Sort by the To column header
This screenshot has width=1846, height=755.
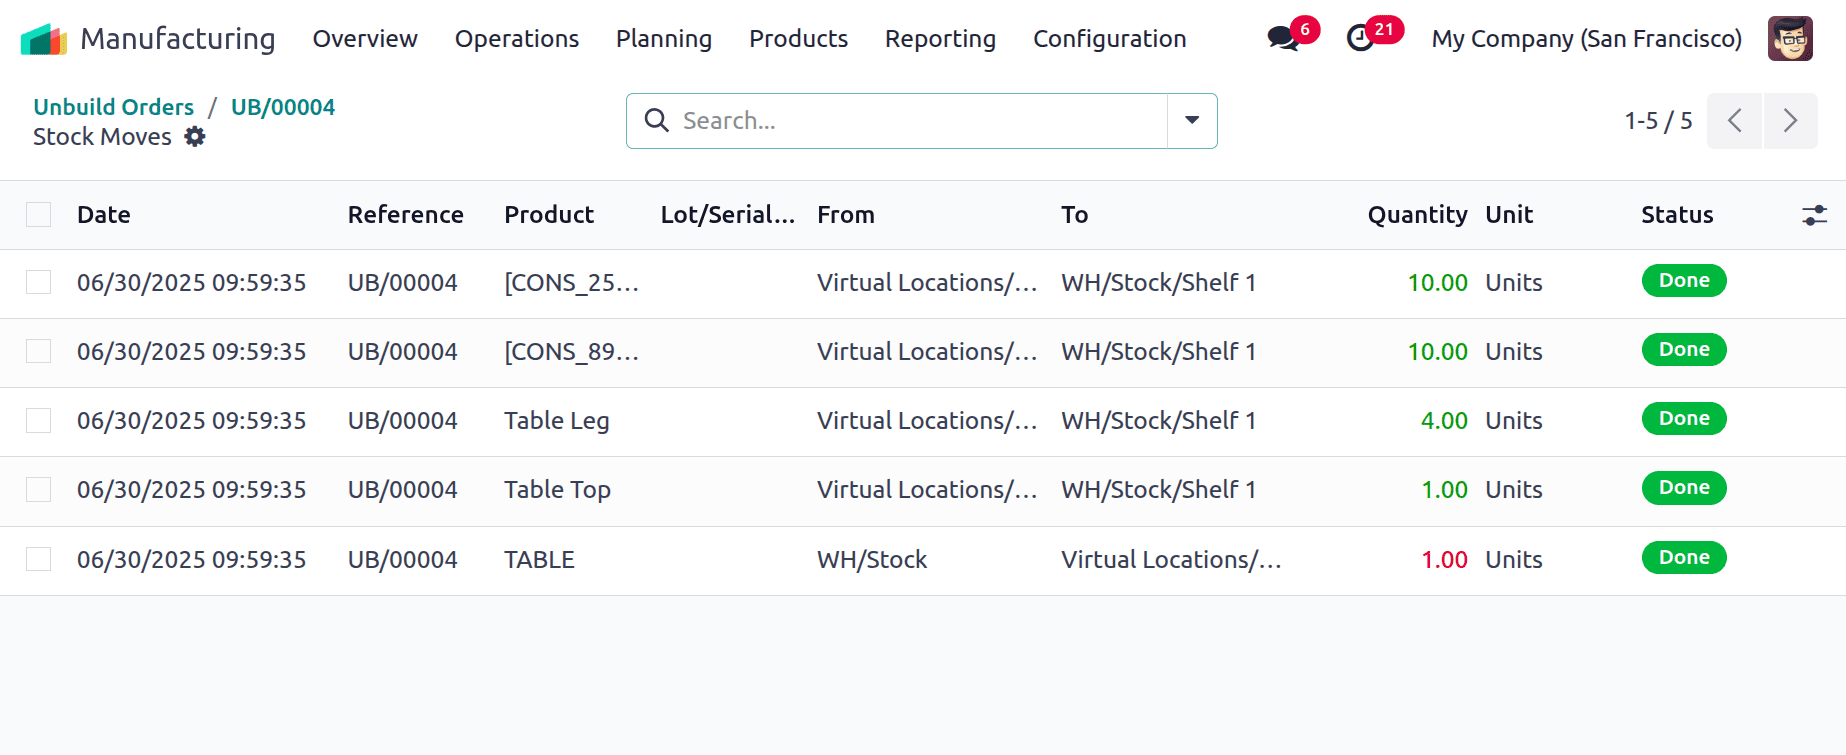(1074, 215)
